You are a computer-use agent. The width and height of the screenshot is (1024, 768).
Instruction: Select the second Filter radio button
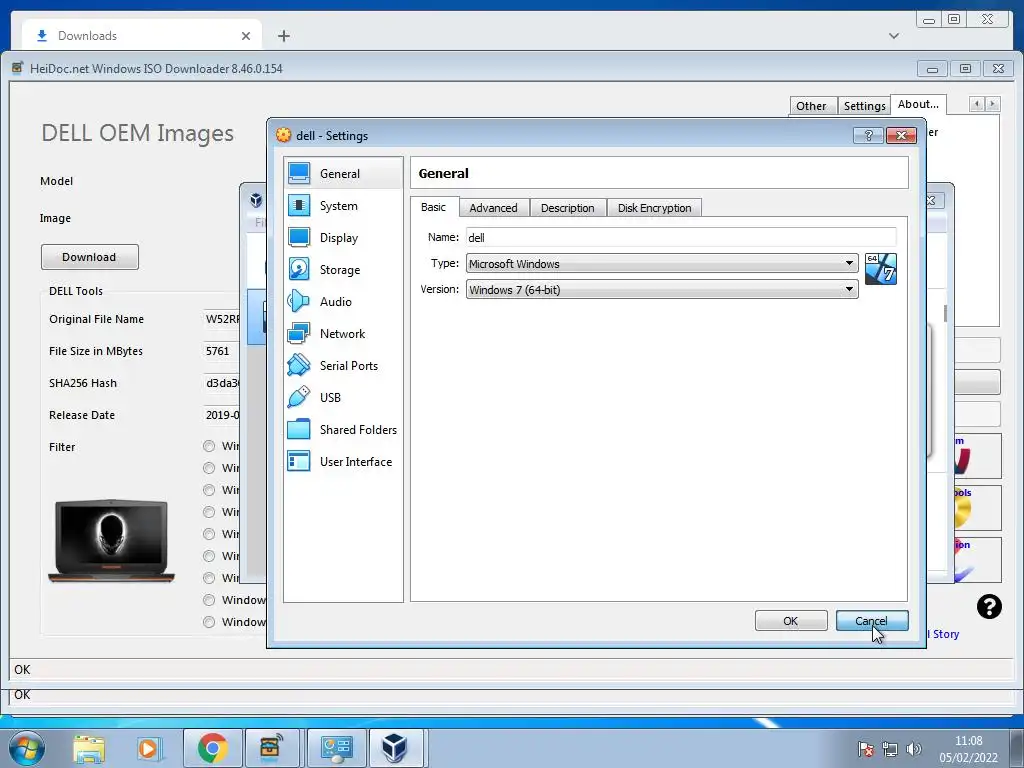point(209,468)
